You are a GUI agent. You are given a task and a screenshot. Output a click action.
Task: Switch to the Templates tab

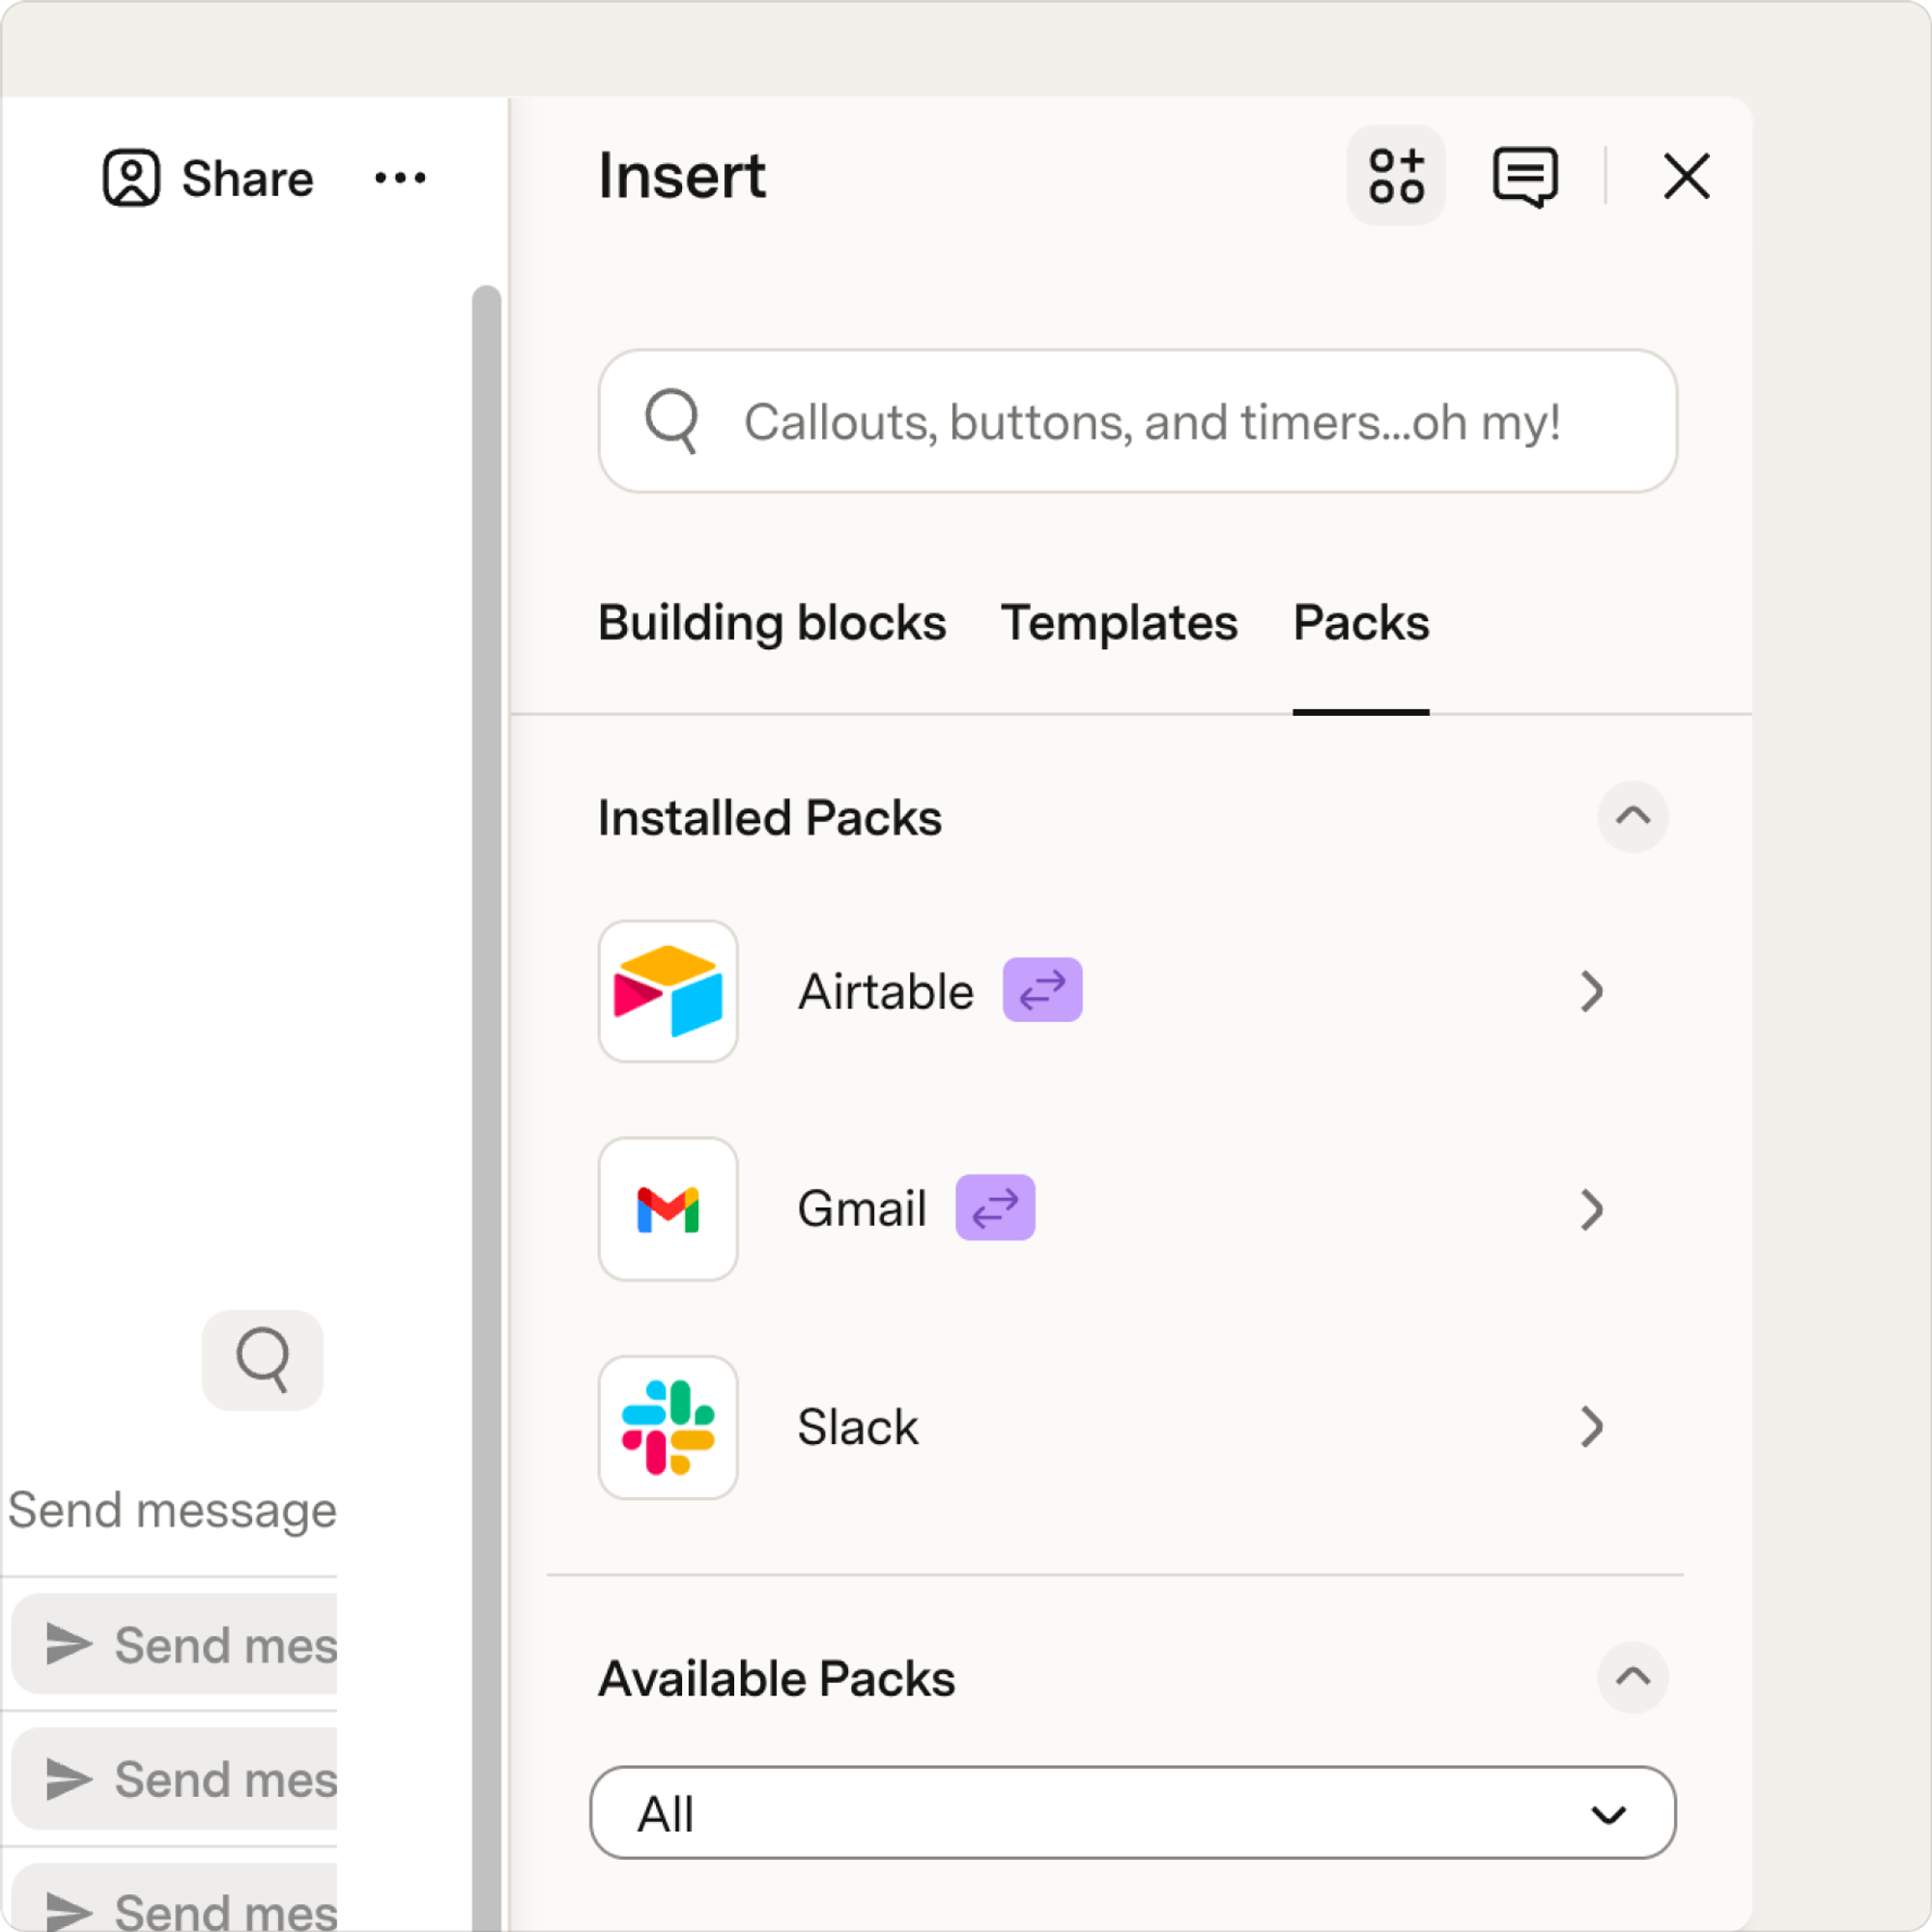pyautogui.click(x=1119, y=623)
